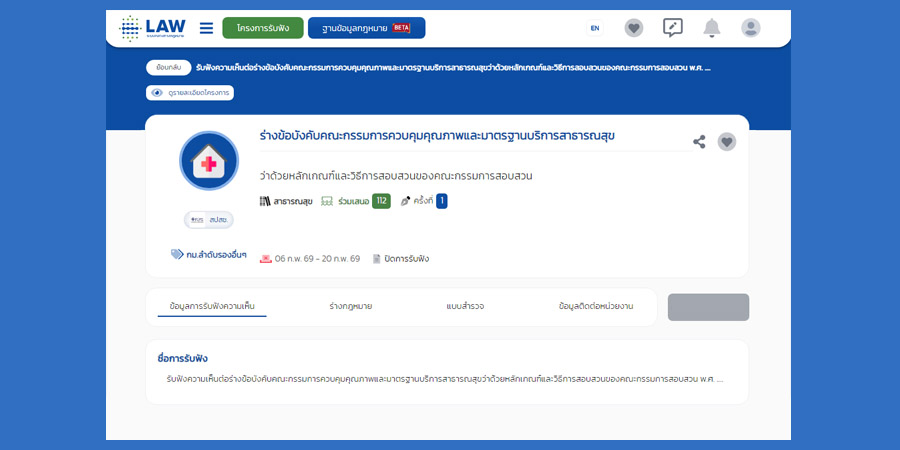900x450 pixels.
Task: Share this draft regulation
Action: (699, 142)
